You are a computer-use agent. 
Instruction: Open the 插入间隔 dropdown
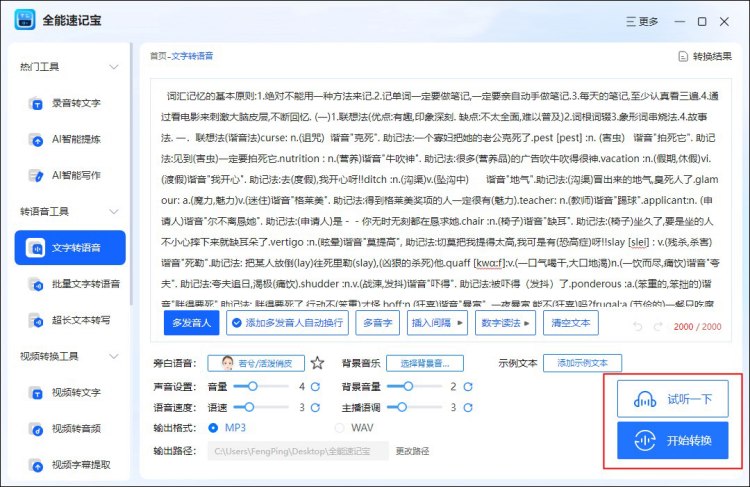point(437,323)
